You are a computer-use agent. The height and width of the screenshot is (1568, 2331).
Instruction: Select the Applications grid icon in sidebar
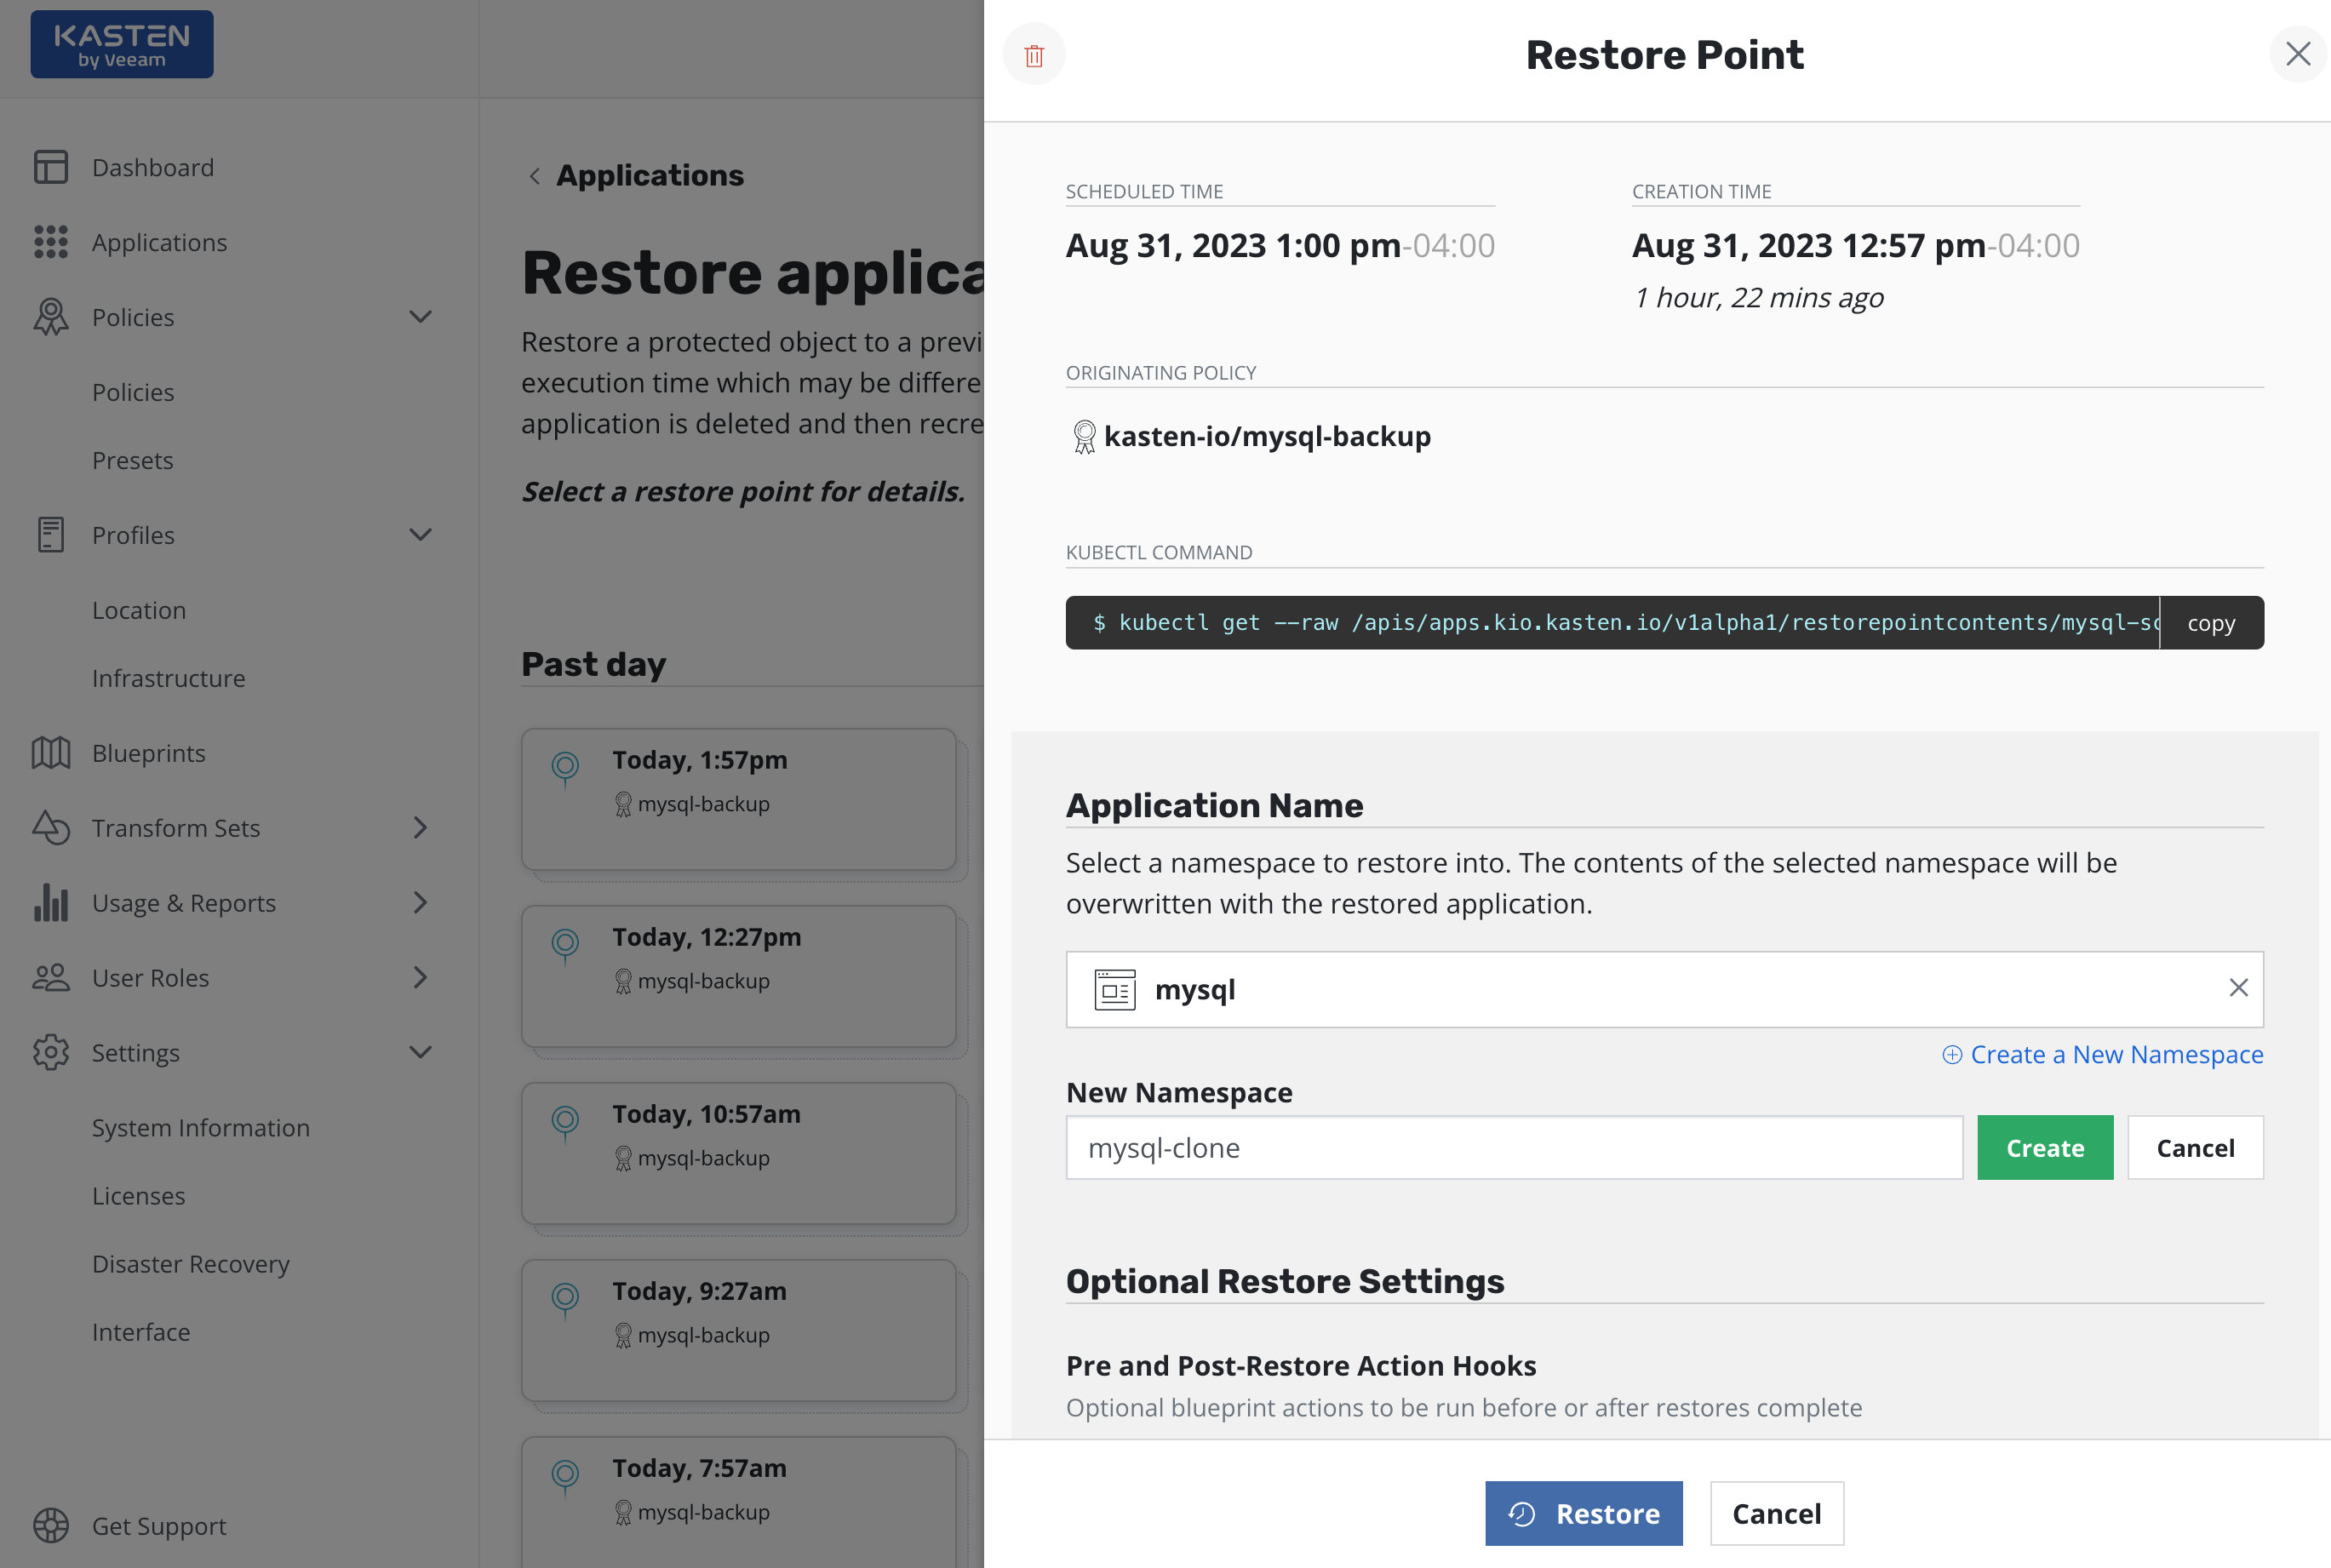50,242
